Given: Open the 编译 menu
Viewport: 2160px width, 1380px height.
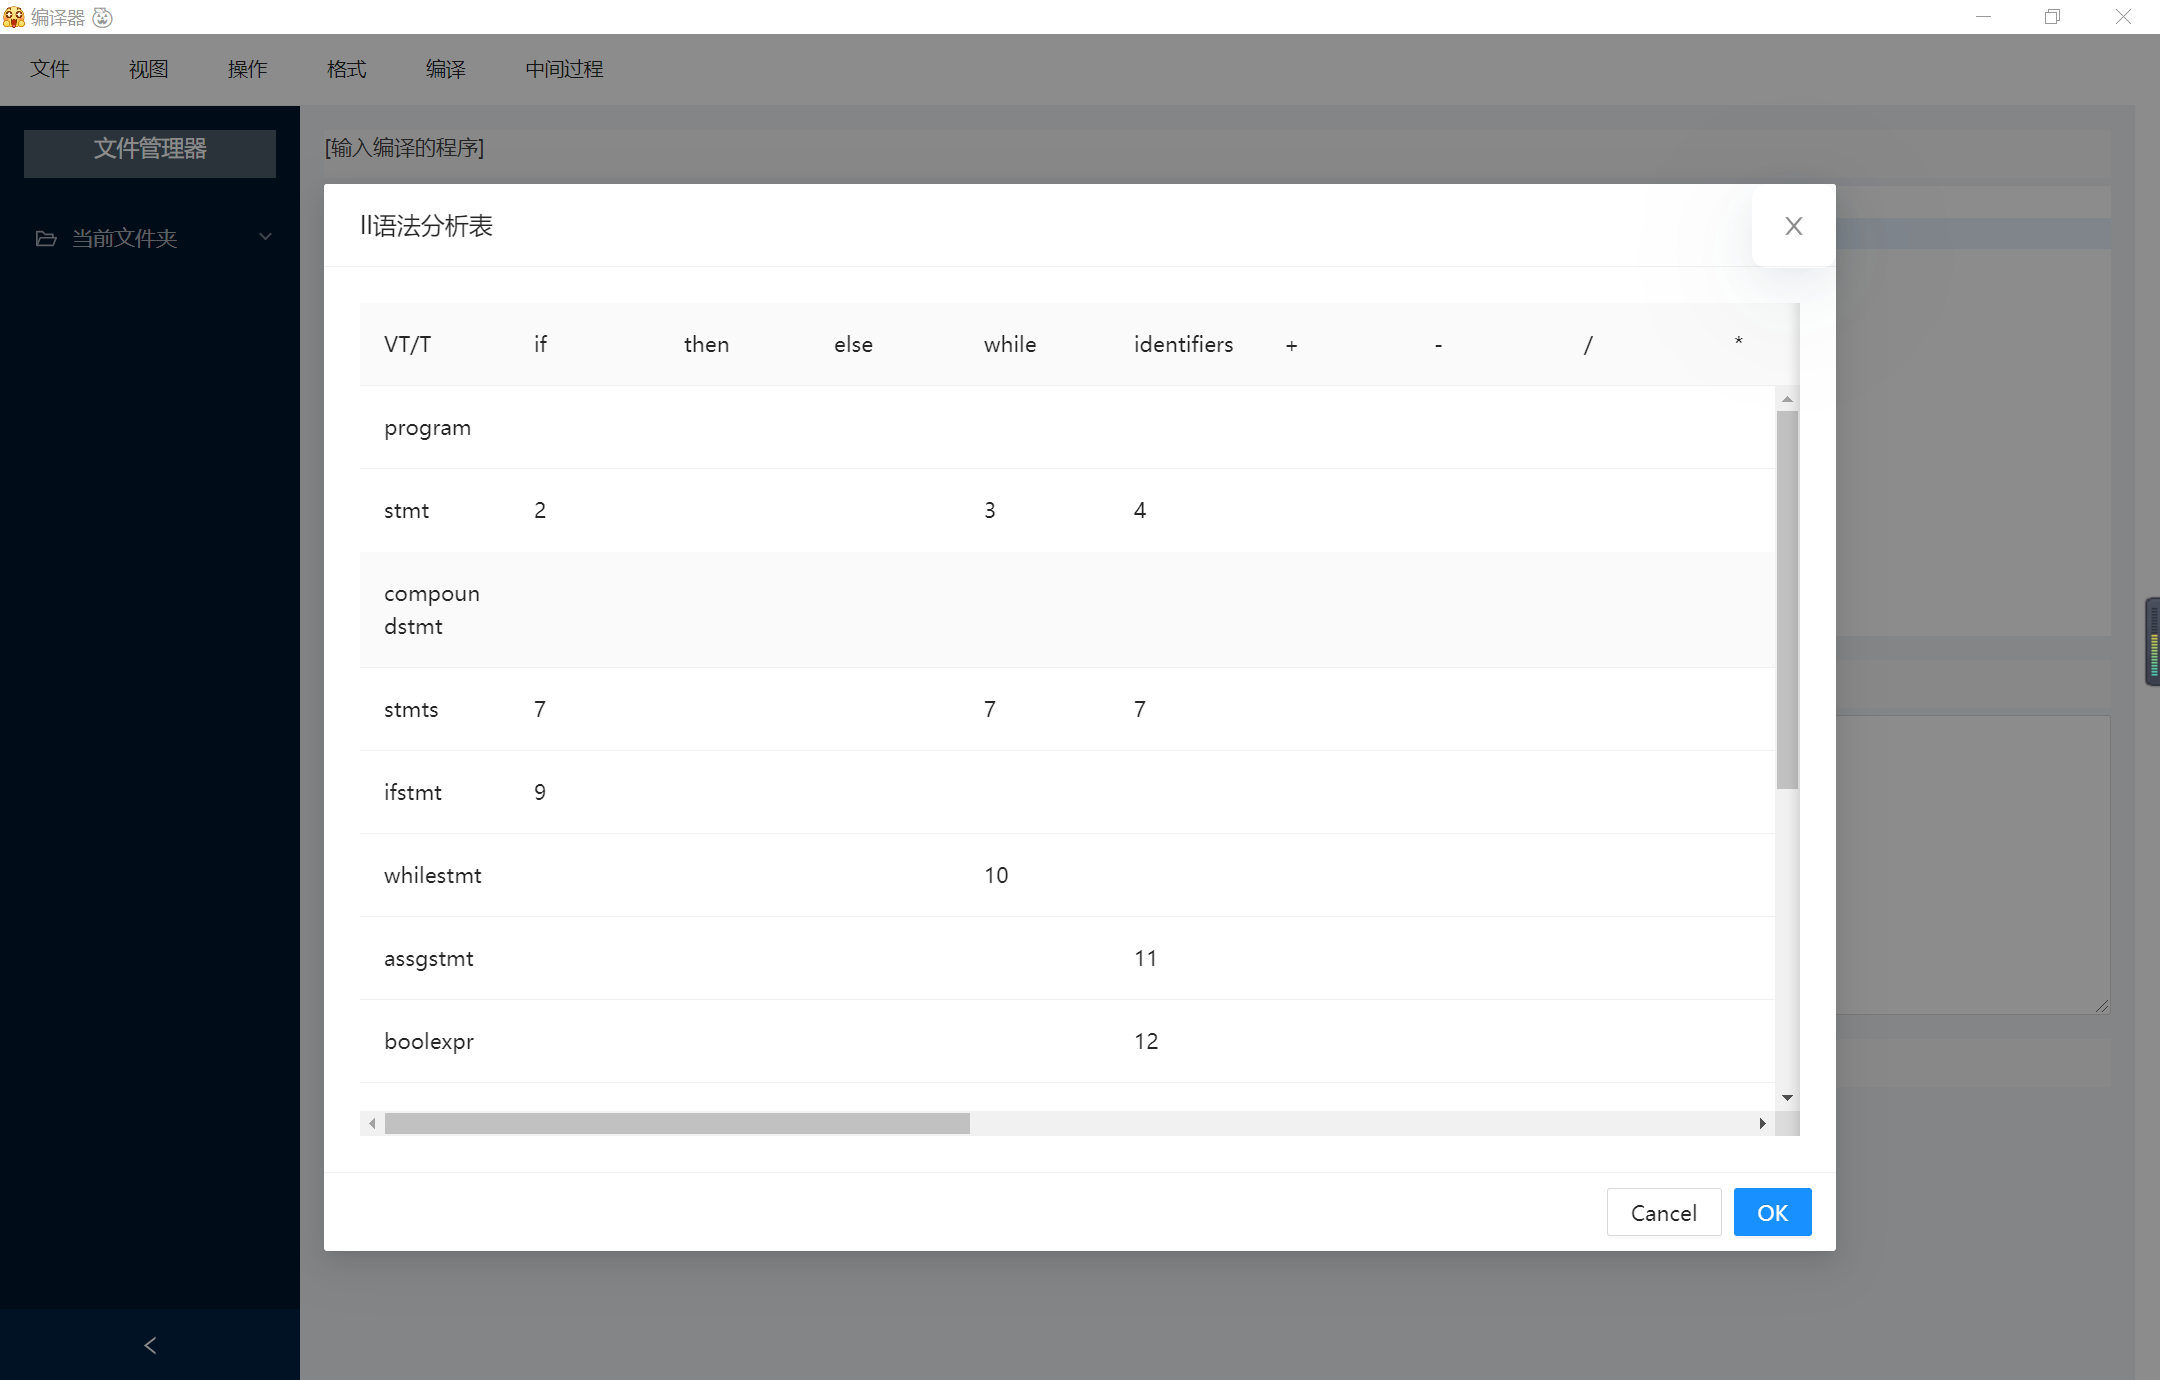Looking at the screenshot, I should 445,69.
